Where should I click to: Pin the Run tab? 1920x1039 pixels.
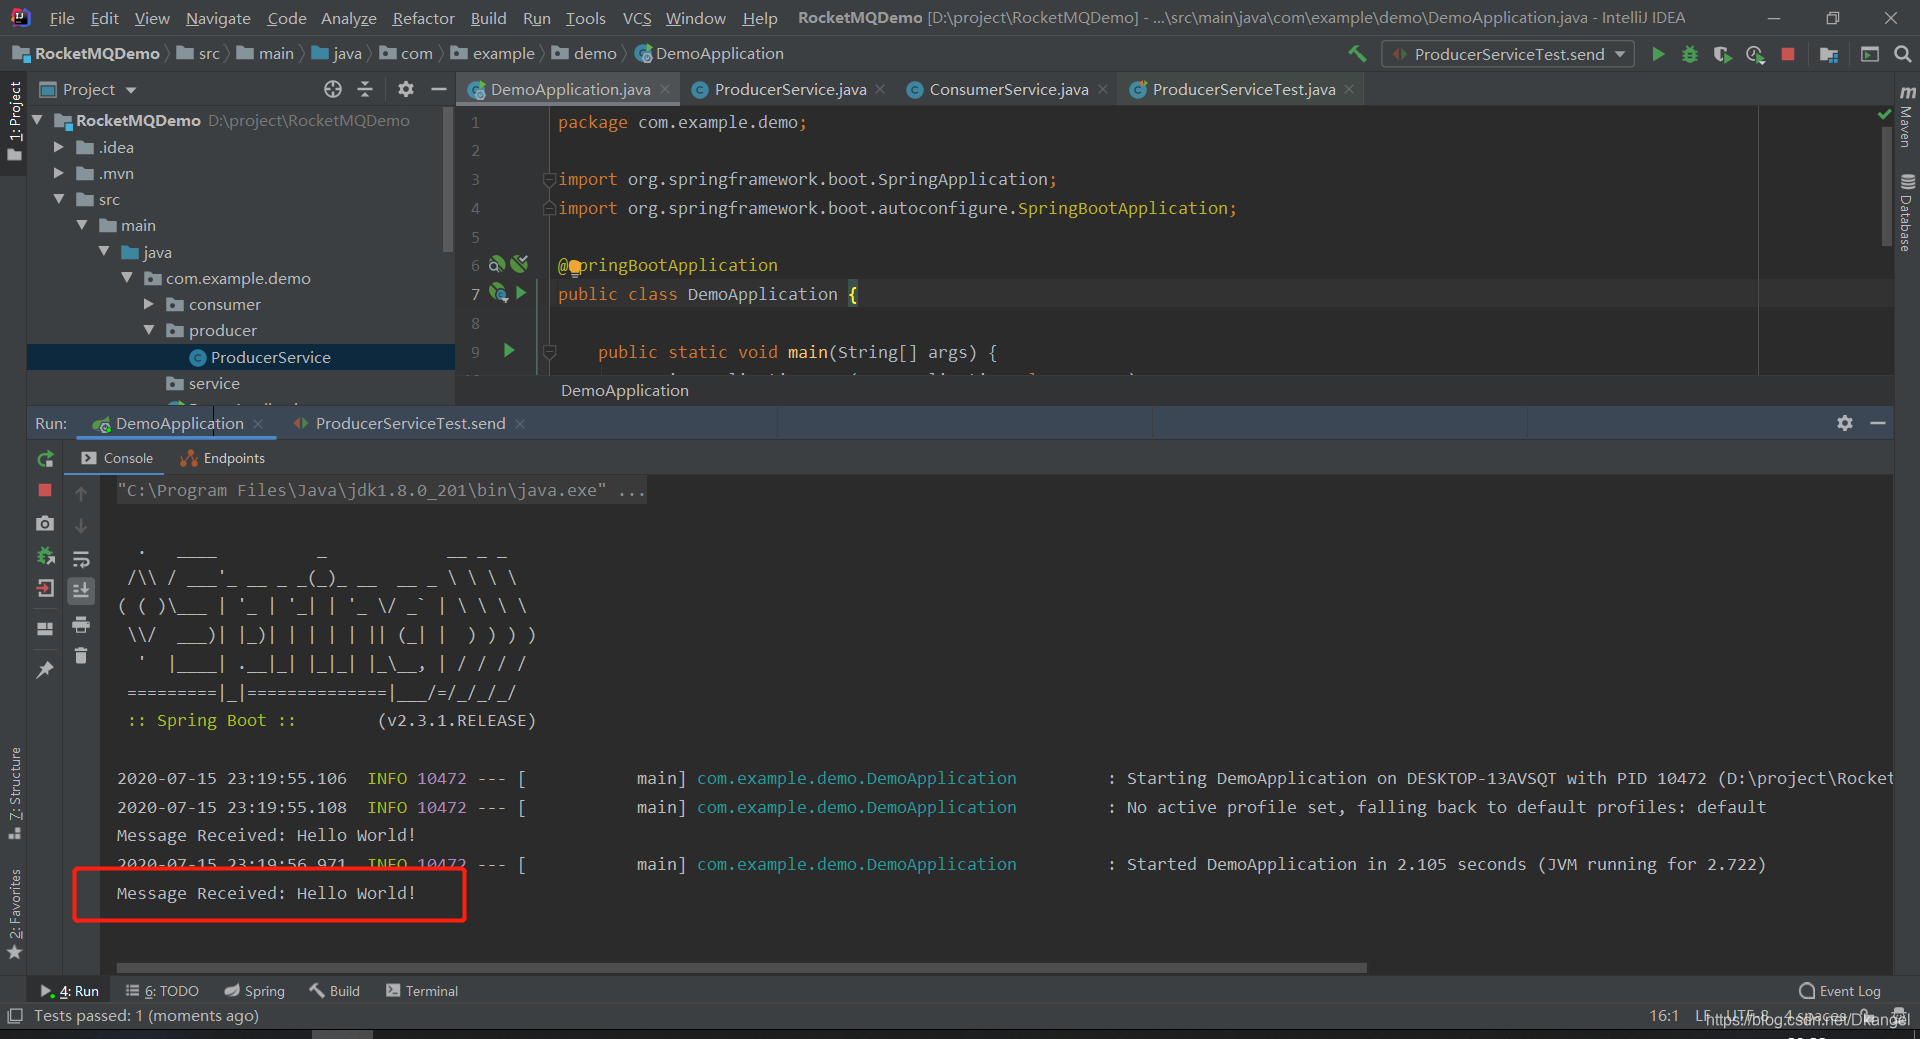45,670
